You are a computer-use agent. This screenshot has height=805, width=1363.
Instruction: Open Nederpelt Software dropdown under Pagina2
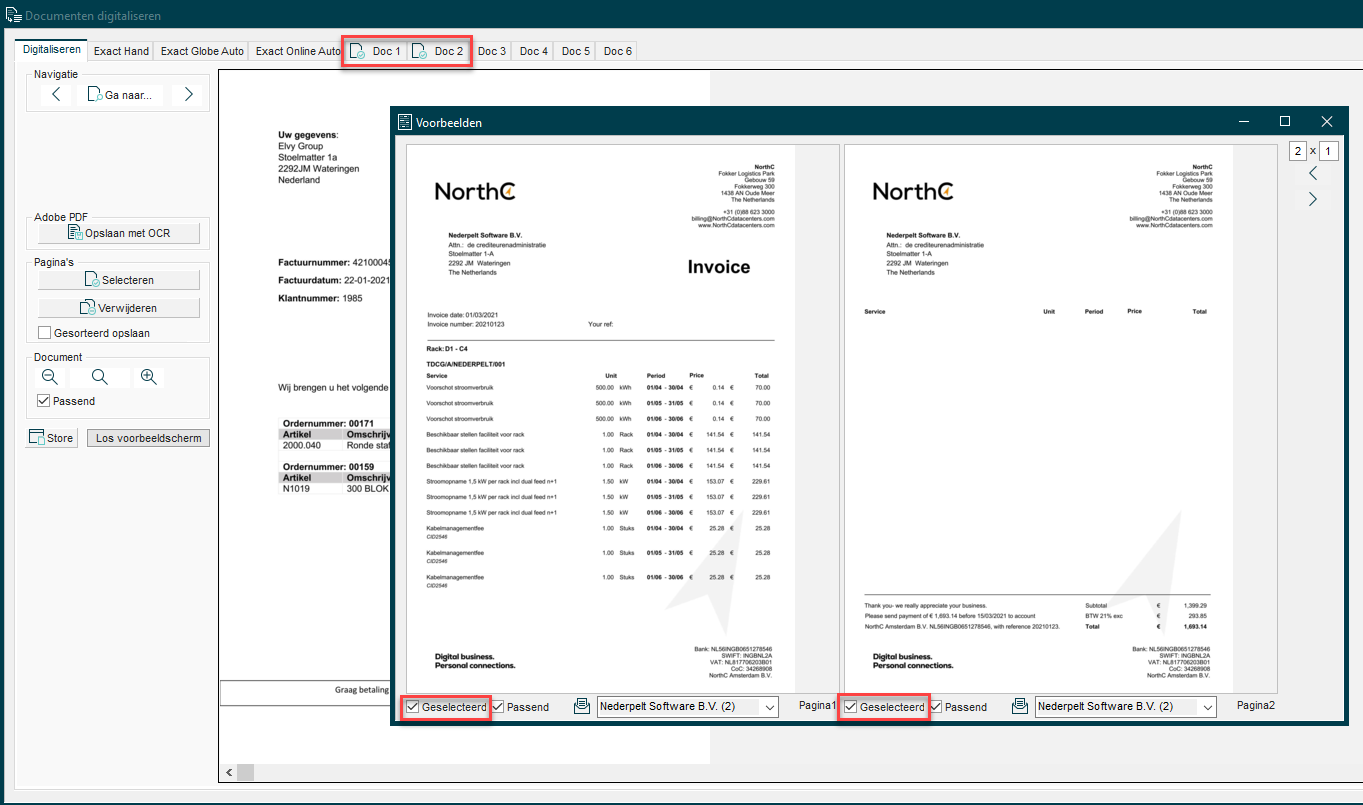[x=1126, y=707]
